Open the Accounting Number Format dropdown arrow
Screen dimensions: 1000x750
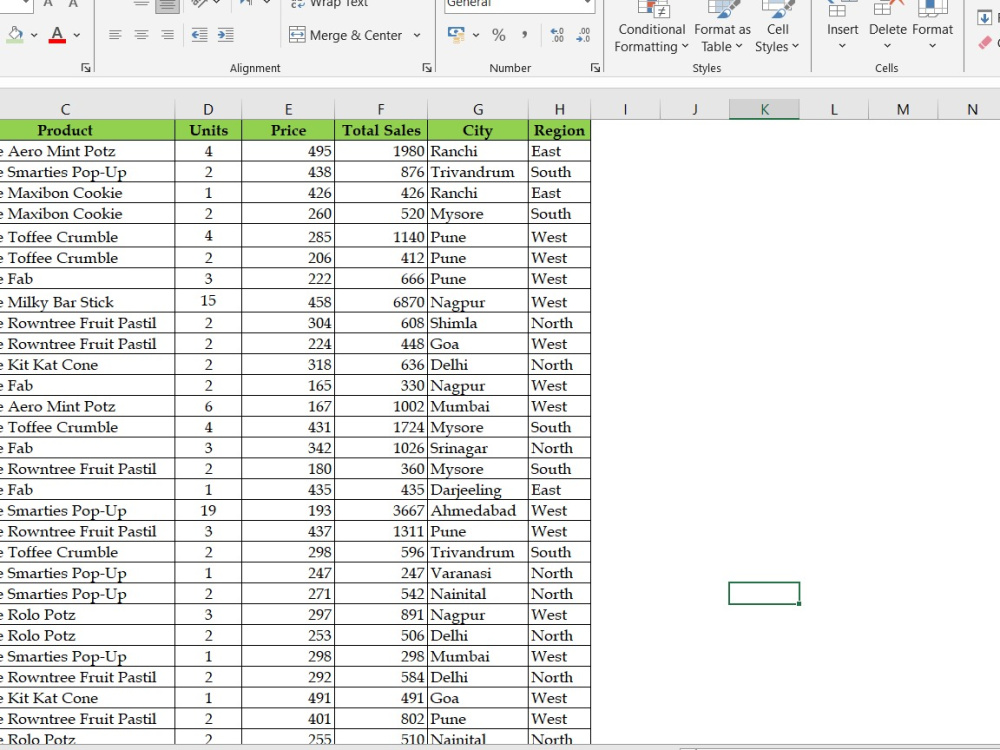476,35
